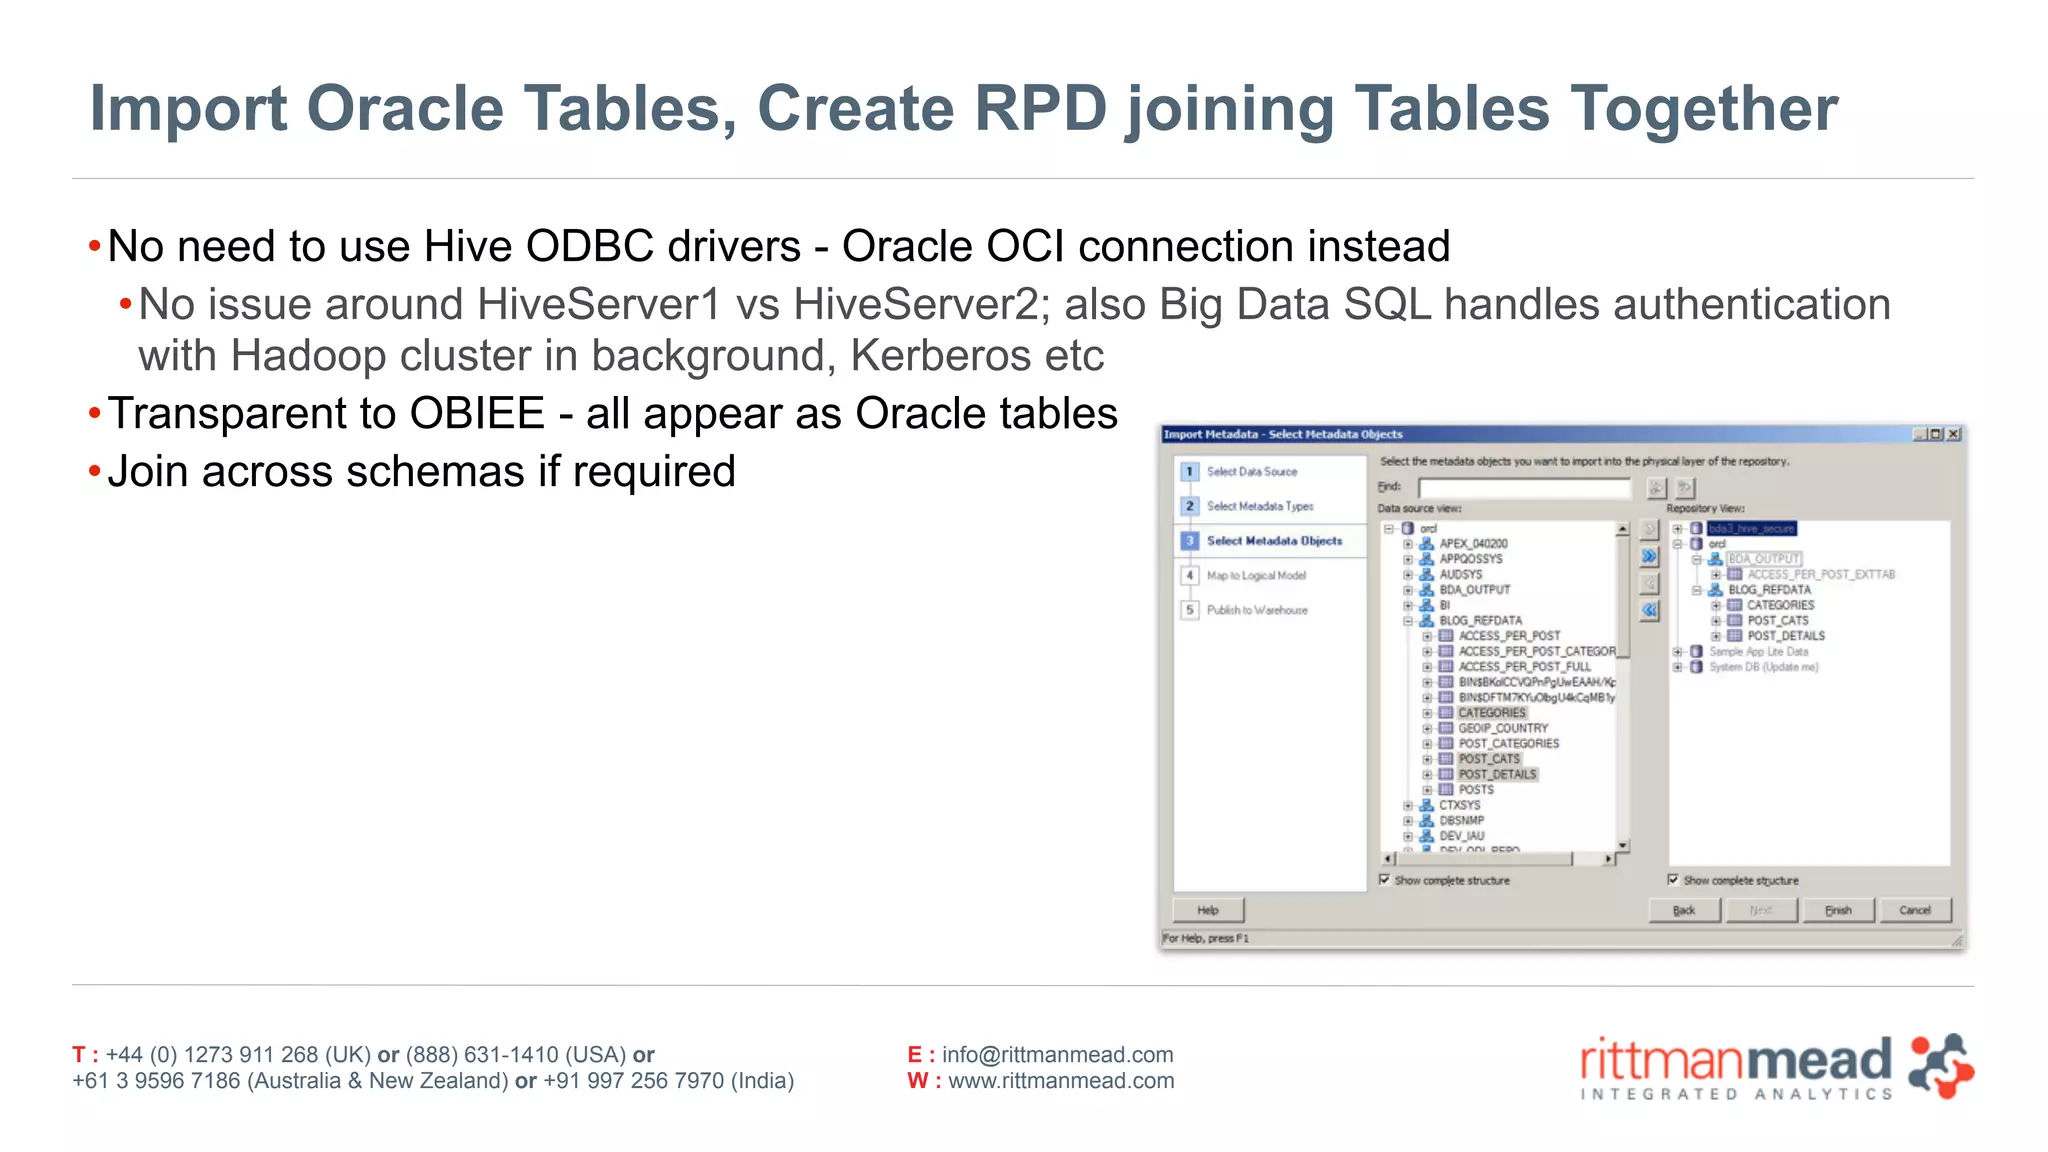2048x1152 pixels.
Task: Go to Select Data Source wizard step
Action: point(1251,472)
